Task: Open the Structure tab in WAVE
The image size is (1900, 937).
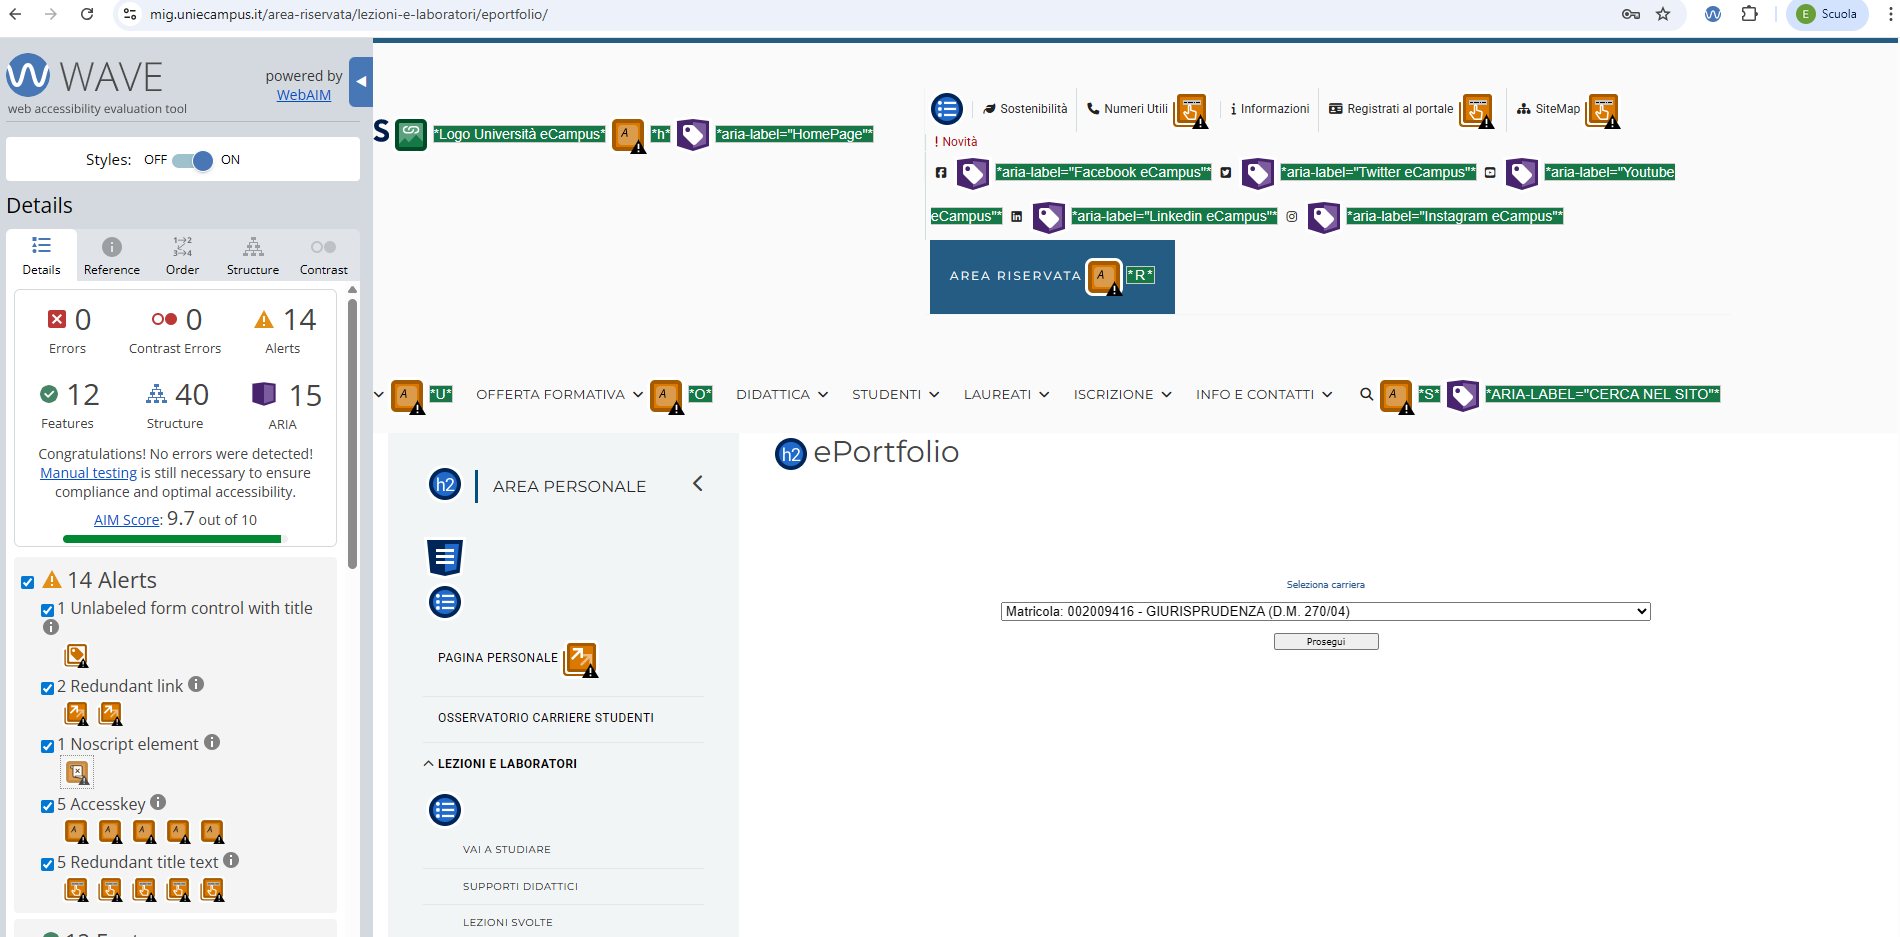Action: pyautogui.click(x=253, y=256)
